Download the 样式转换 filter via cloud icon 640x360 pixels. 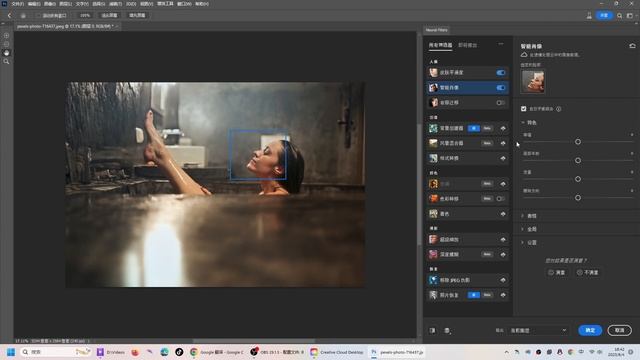click(x=503, y=158)
